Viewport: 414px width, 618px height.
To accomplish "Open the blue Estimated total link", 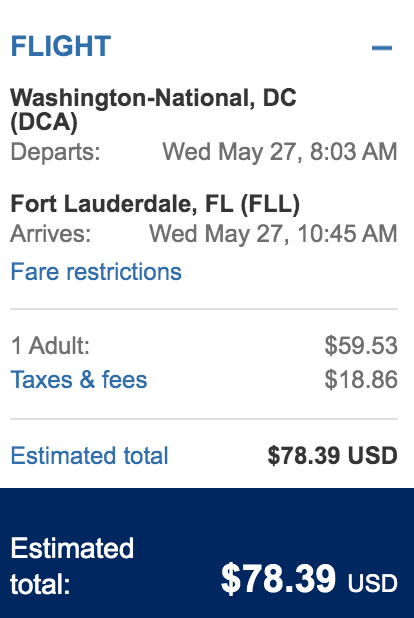I will pos(90,456).
